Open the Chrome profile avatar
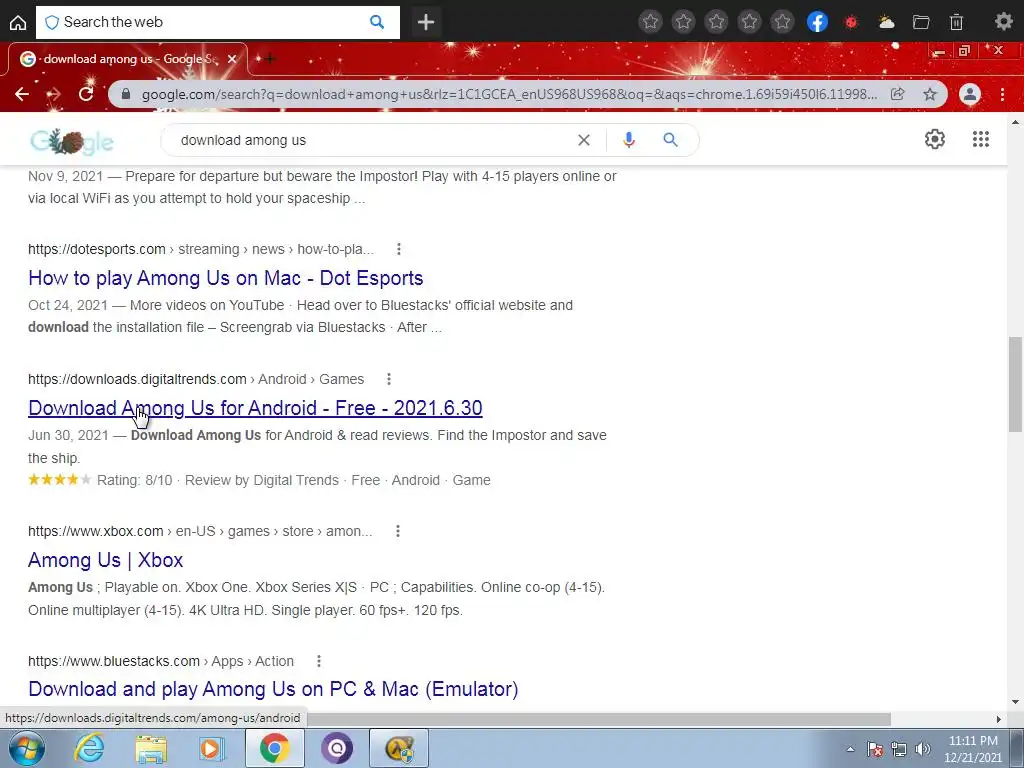The image size is (1024, 768). tap(970, 94)
